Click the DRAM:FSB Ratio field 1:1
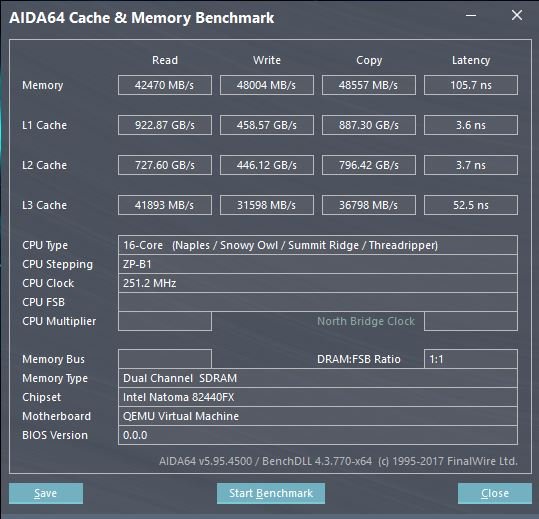 pyautogui.click(x=471, y=359)
